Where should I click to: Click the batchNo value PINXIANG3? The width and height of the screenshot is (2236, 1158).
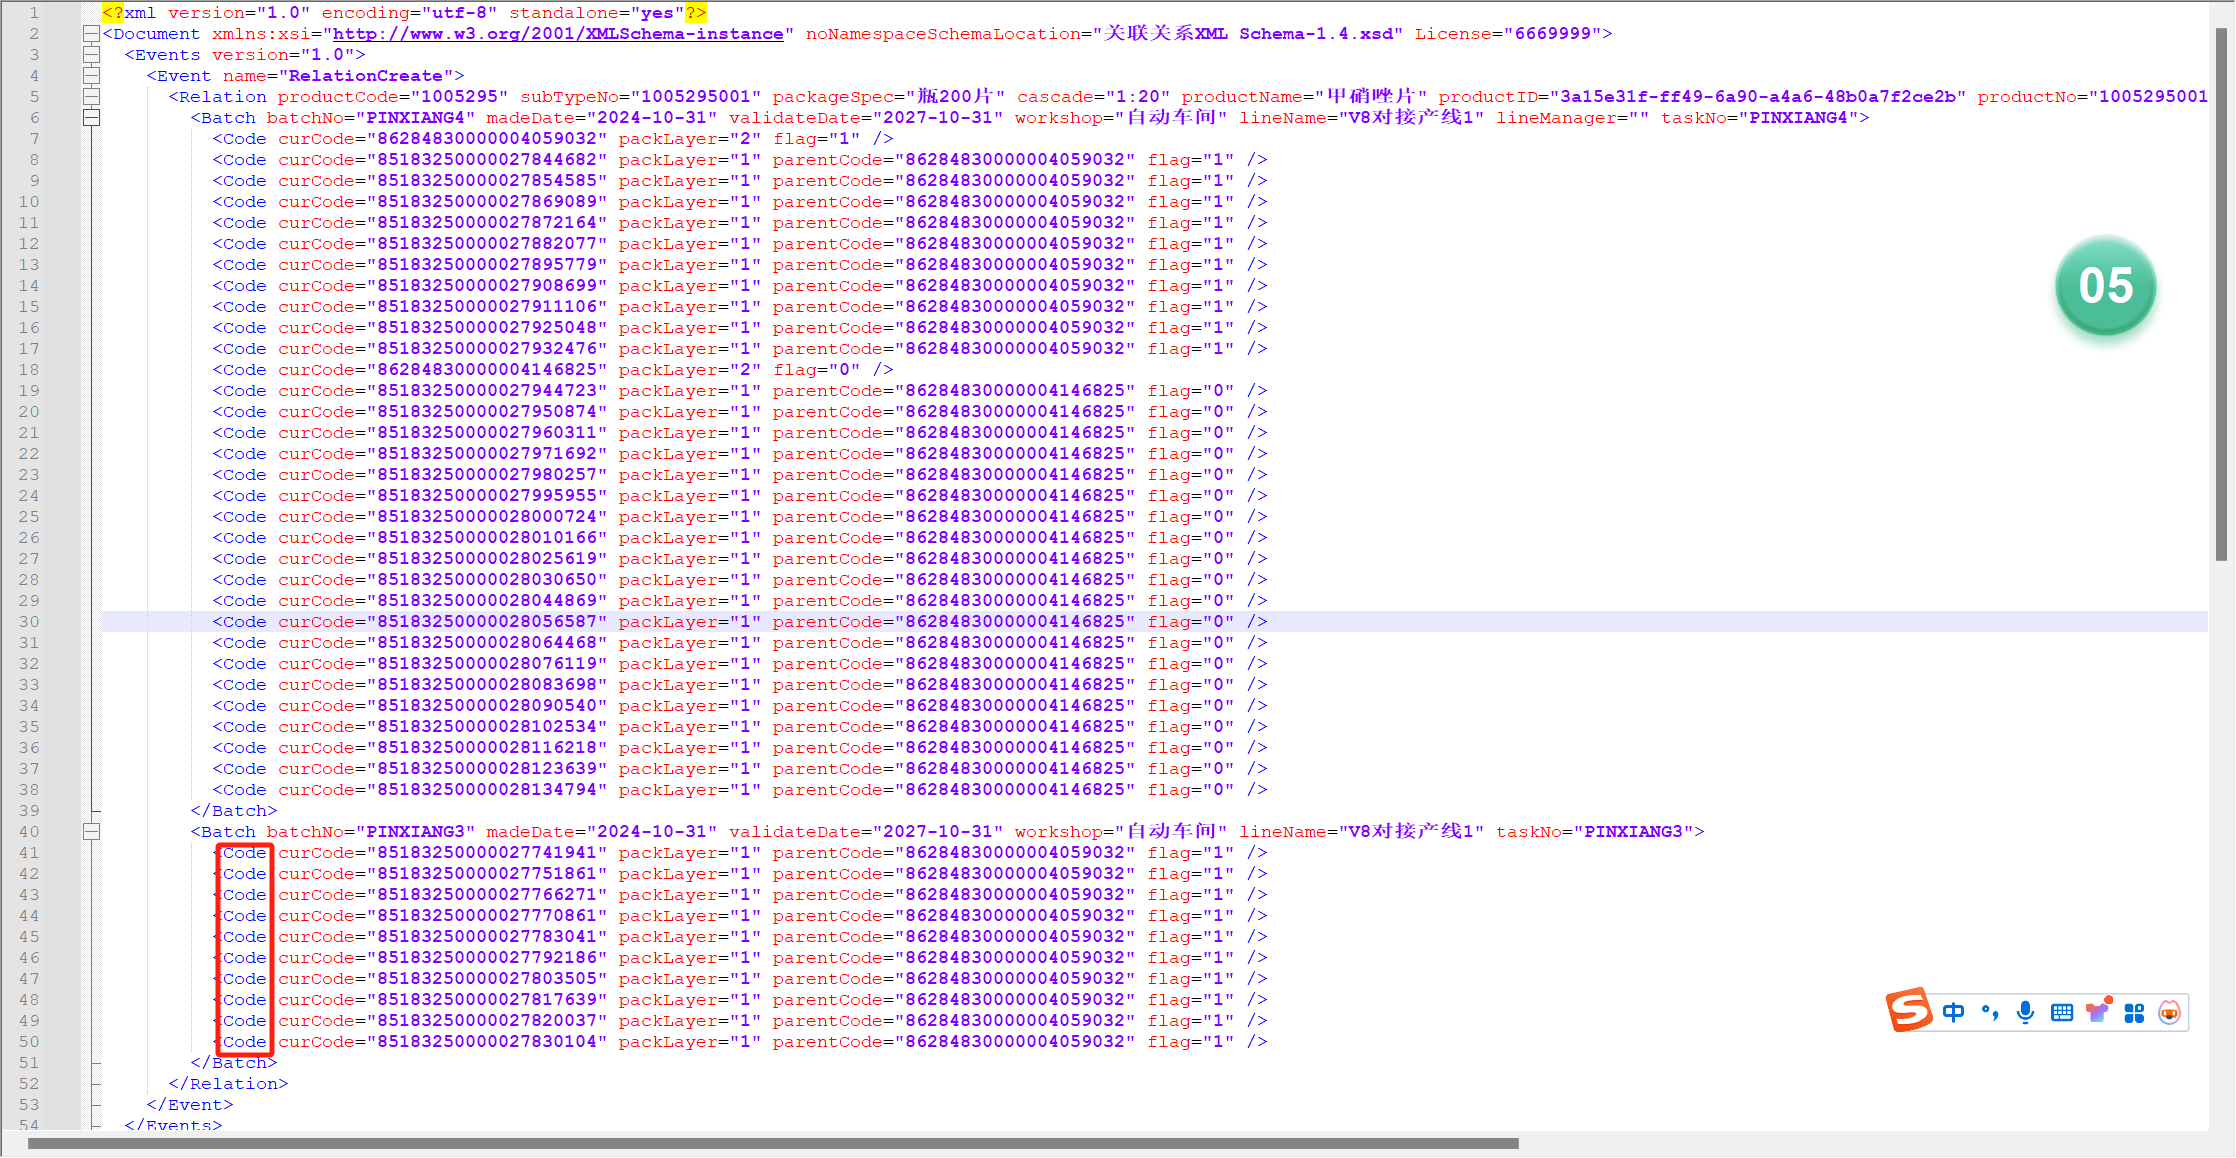pos(415,832)
